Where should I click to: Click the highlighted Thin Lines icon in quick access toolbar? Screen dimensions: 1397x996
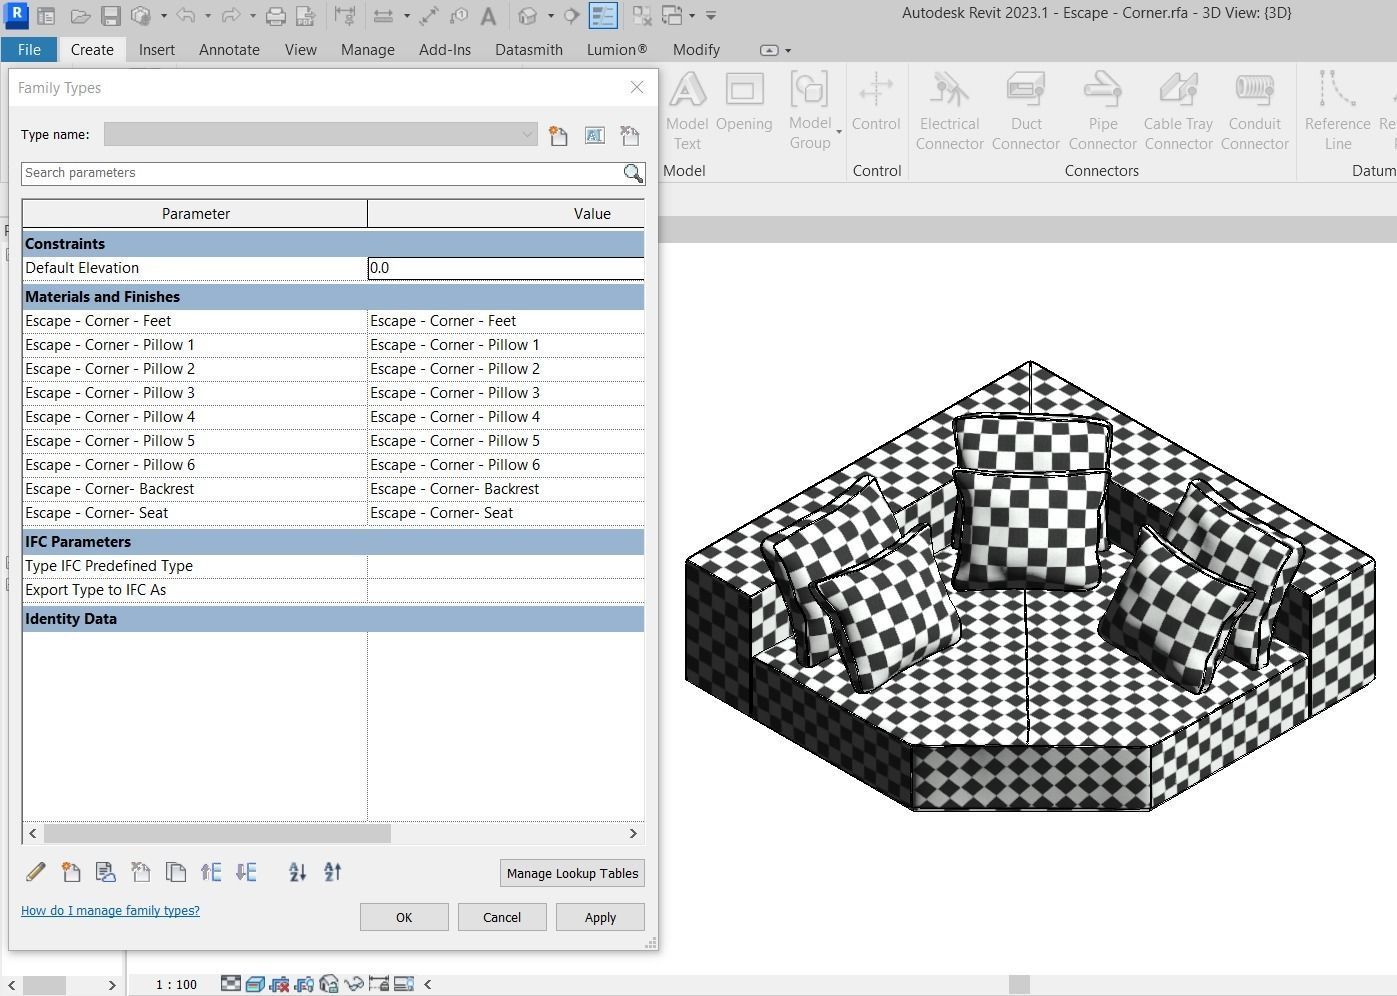coord(603,16)
